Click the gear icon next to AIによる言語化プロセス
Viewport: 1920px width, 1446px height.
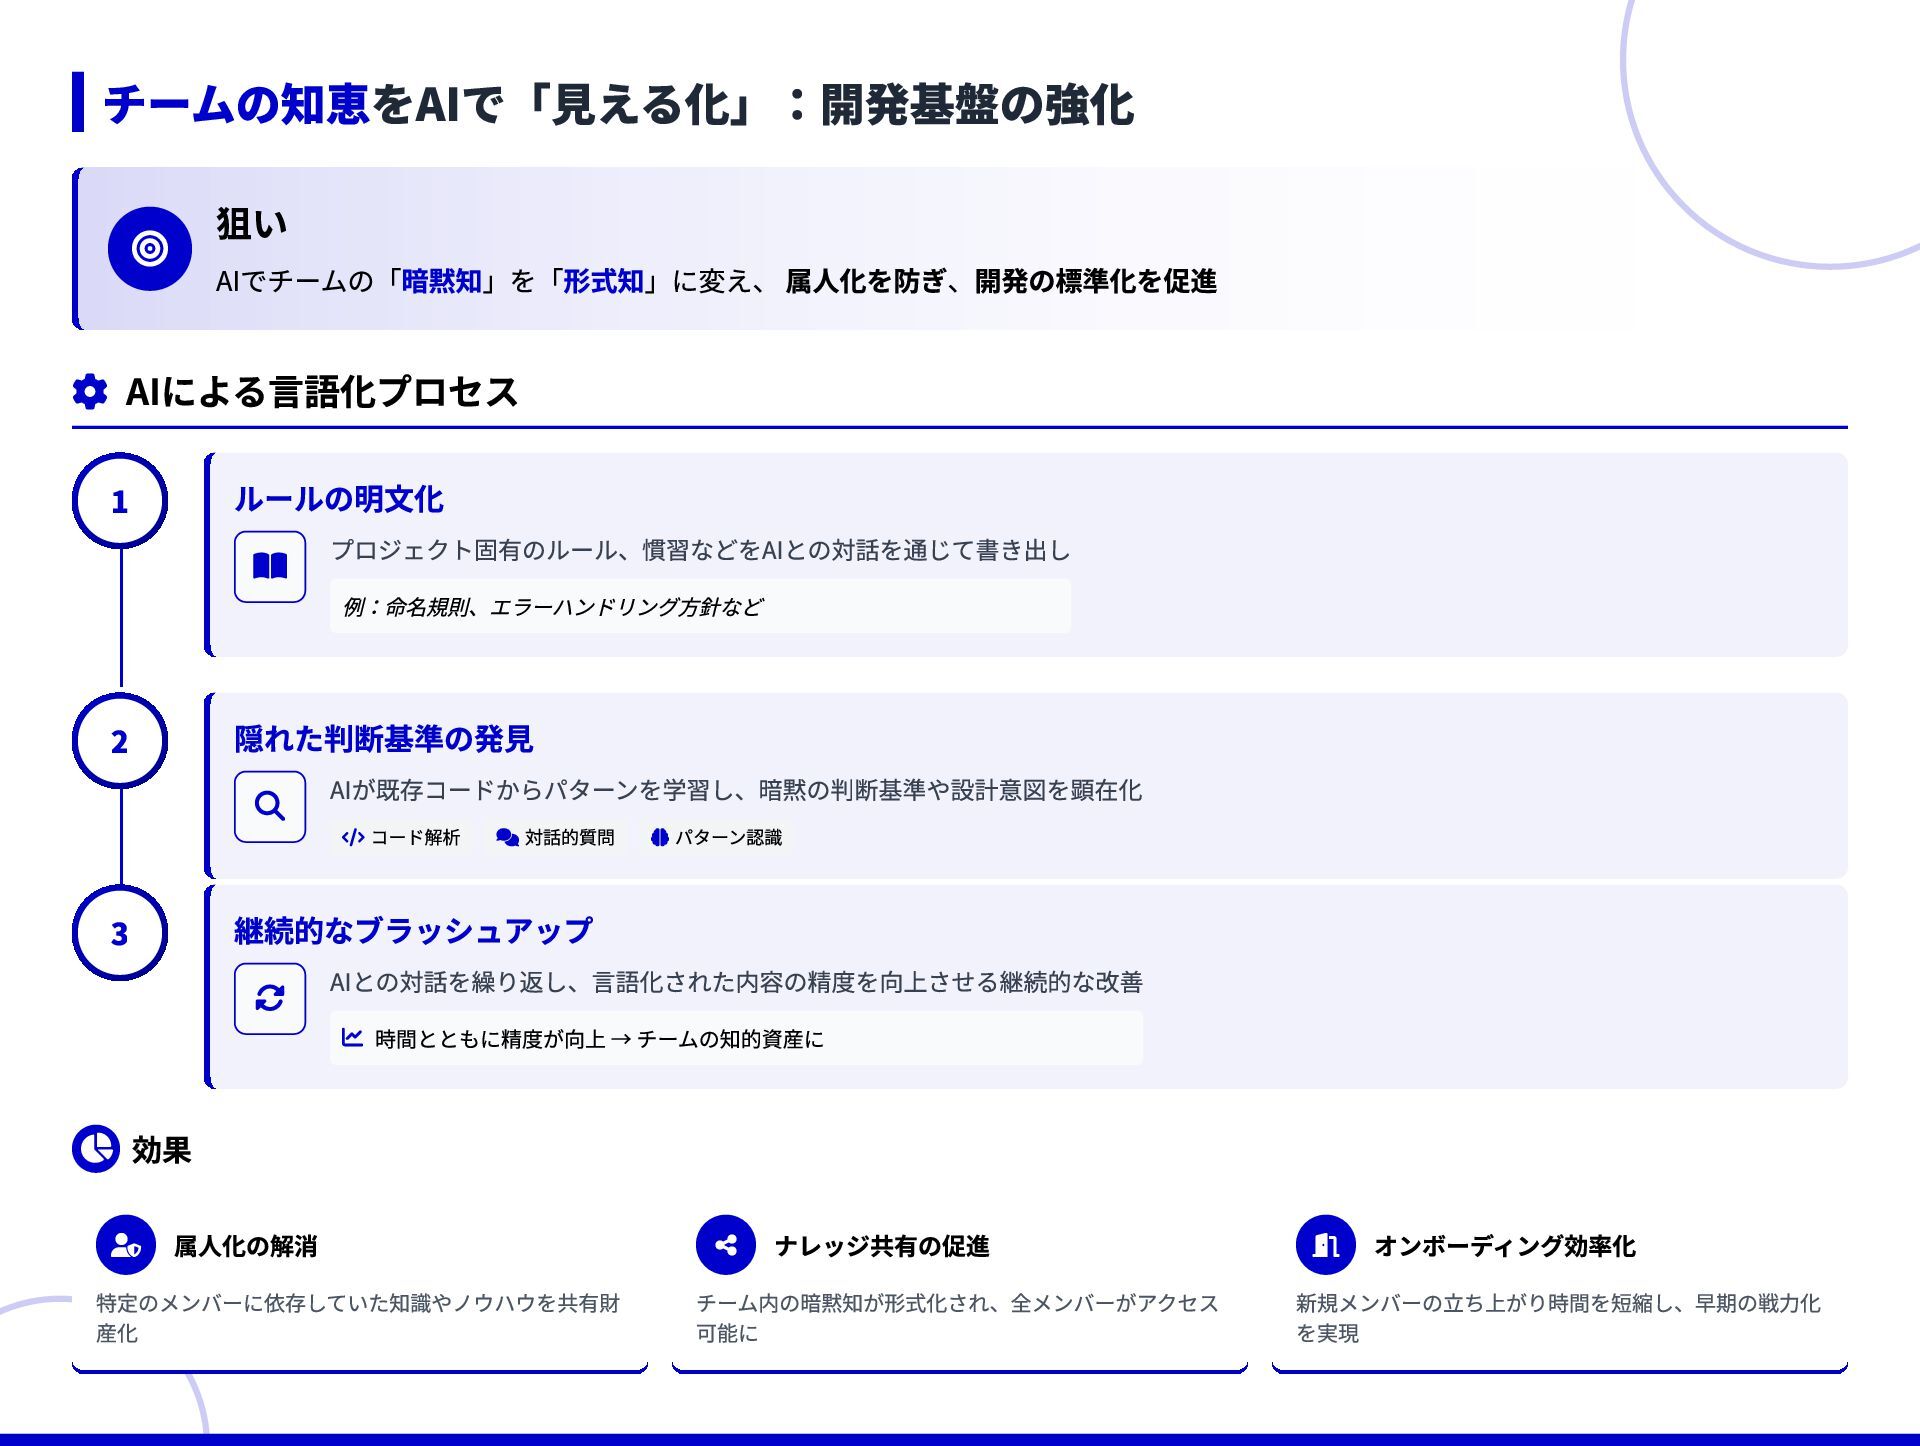pos(90,391)
